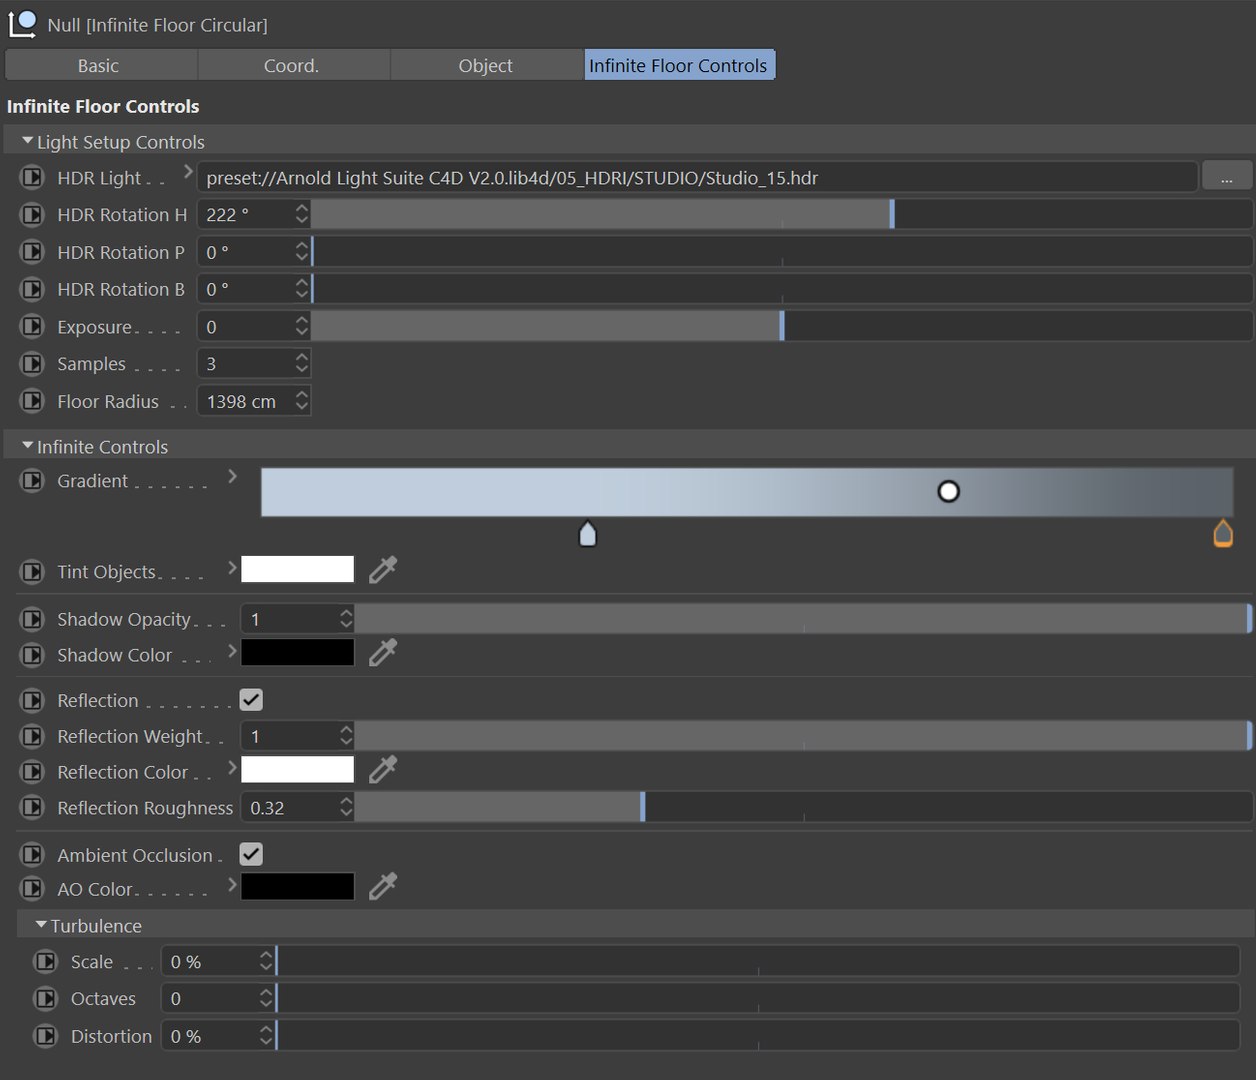1256x1080 pixels.
Task: Select the light gradient knot in middle
Action: point(588,534)
